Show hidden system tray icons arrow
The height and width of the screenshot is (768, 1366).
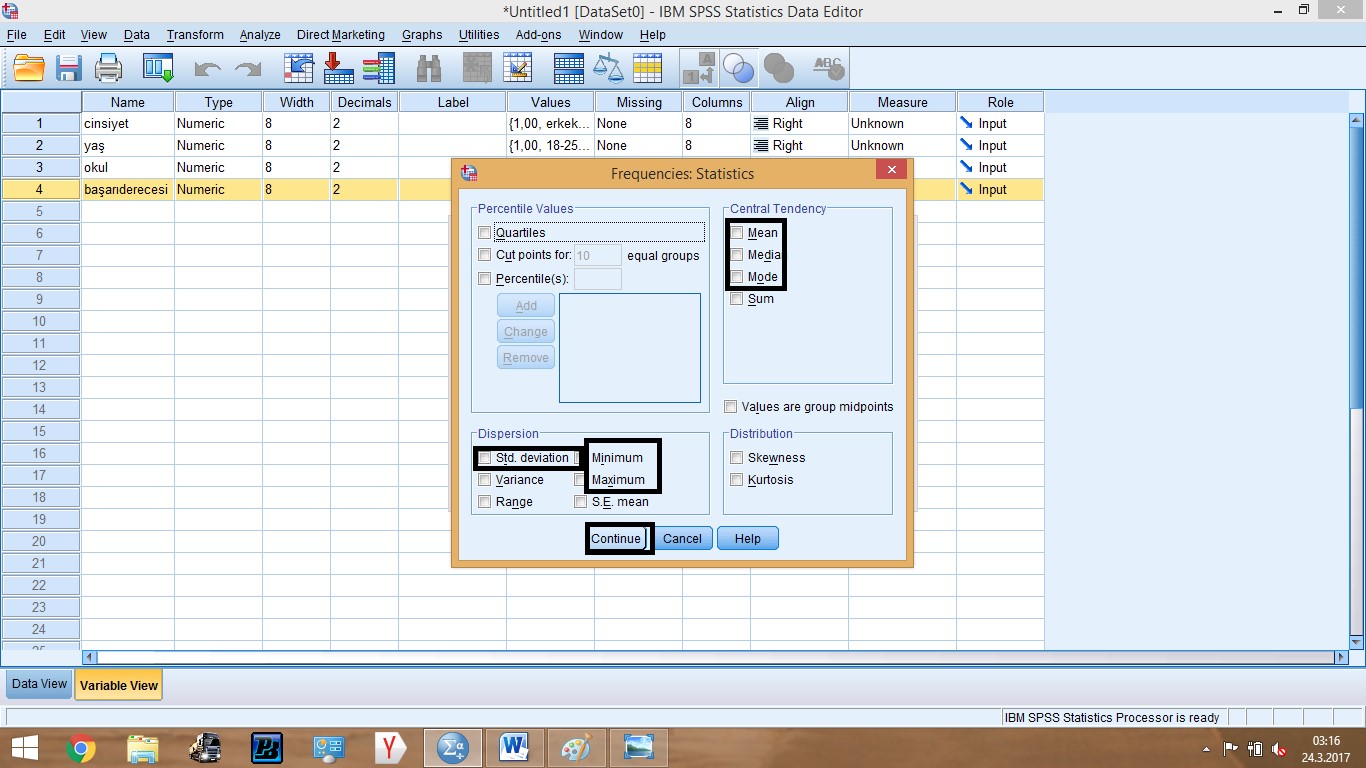(1207, 748)
